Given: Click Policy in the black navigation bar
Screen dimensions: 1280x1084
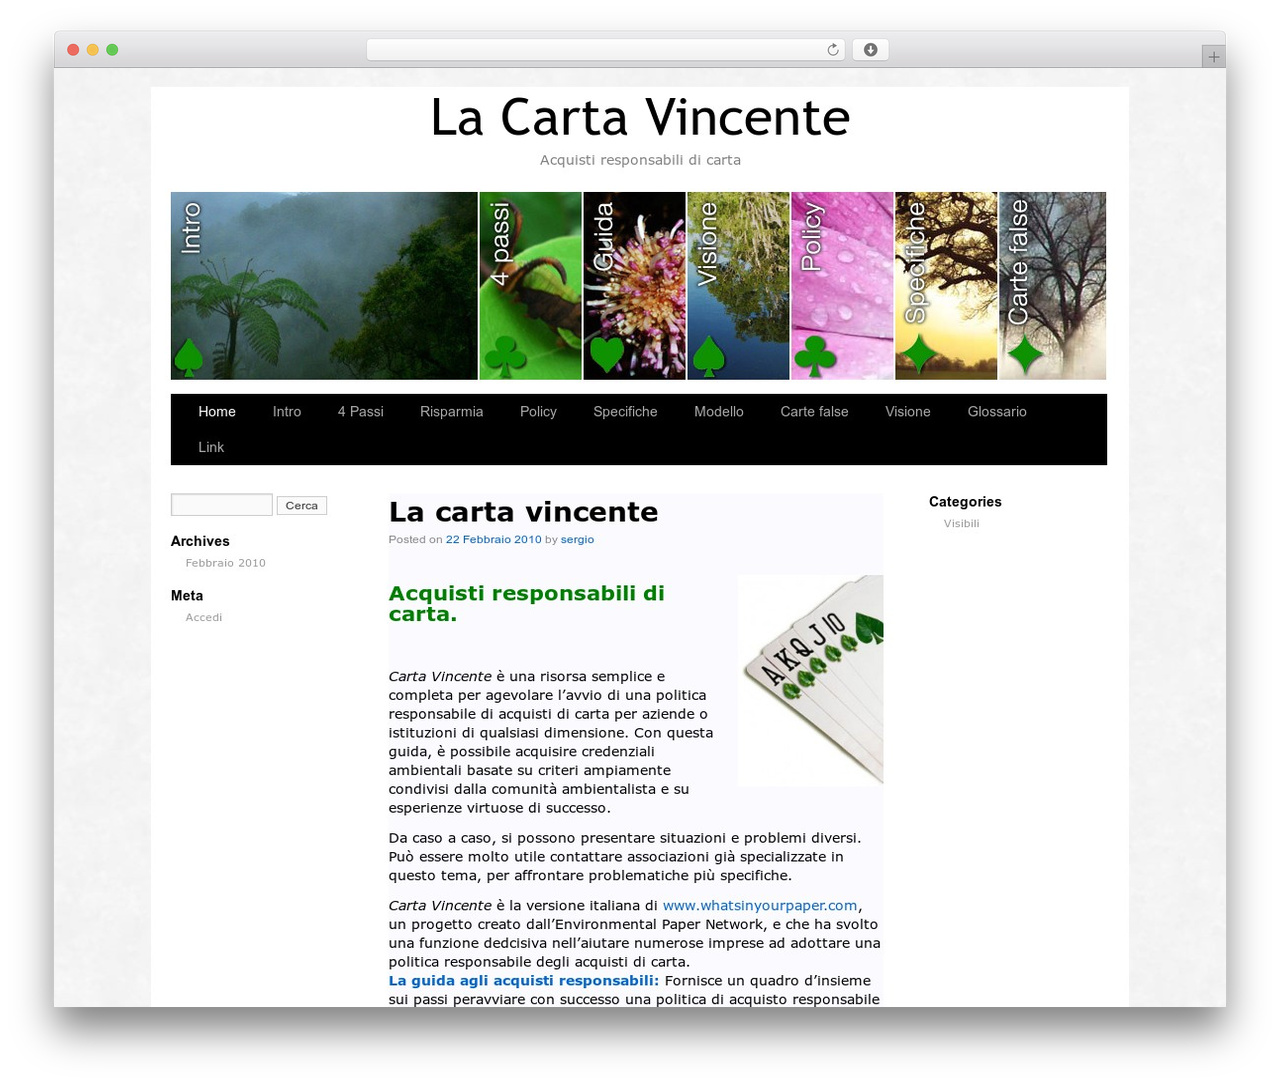Looking at the screenshot, I should (x=538, y=412).
